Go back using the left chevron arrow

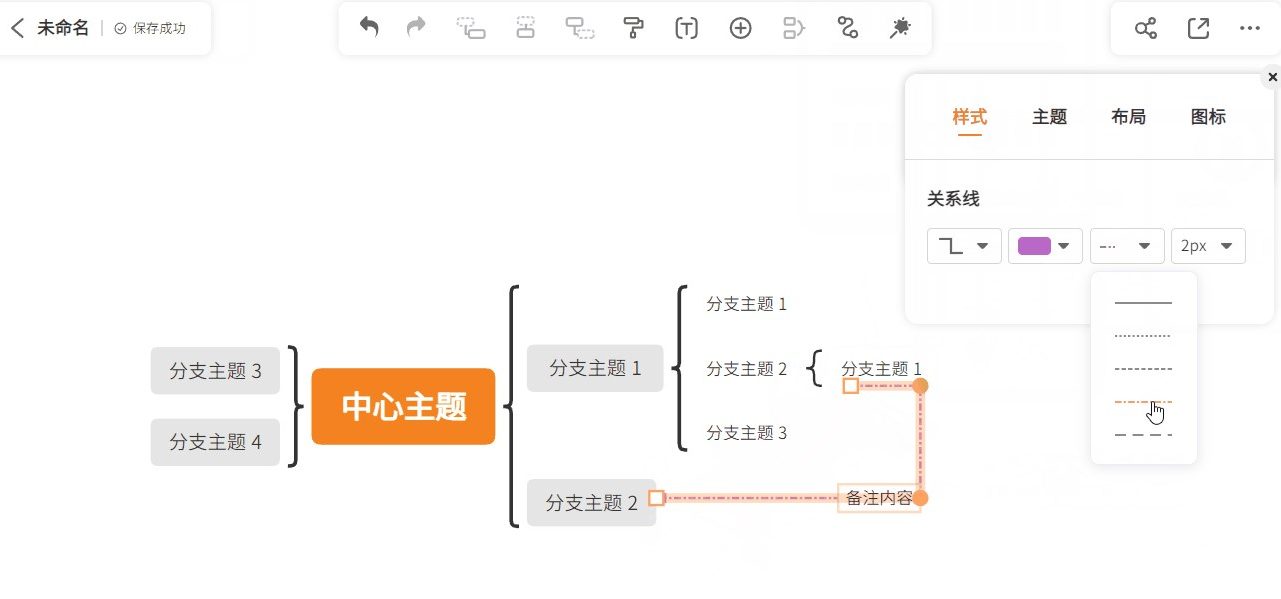[x=17, y=28]
